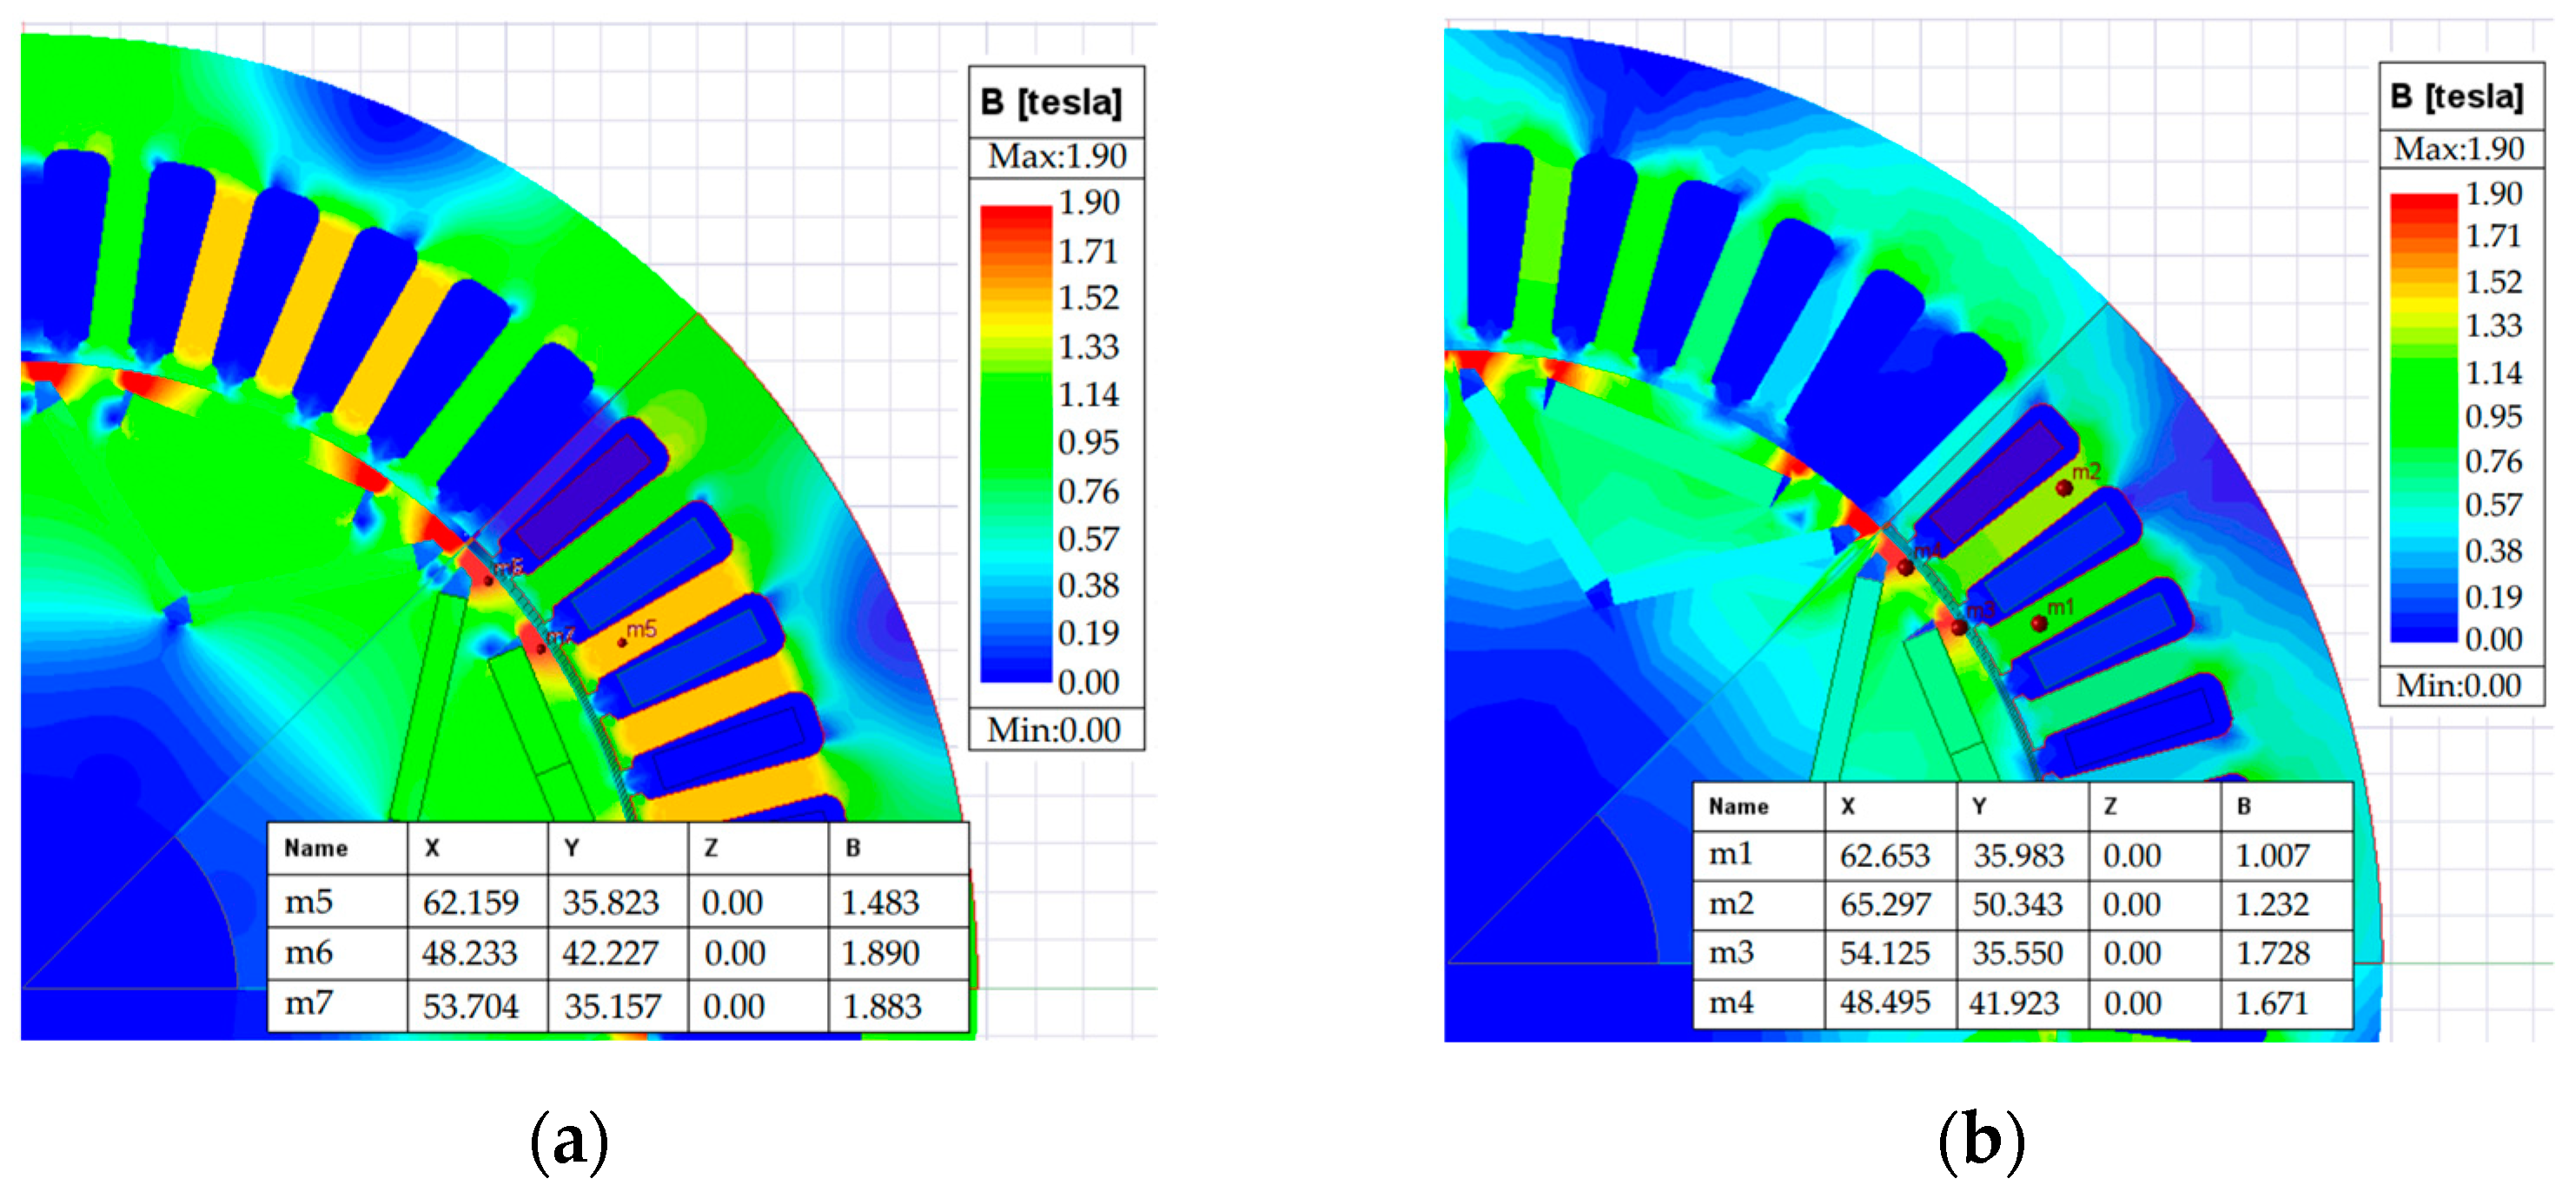Click the Max:1.90 label in right legend
2576x1192 pixels.
point(2459,149)
